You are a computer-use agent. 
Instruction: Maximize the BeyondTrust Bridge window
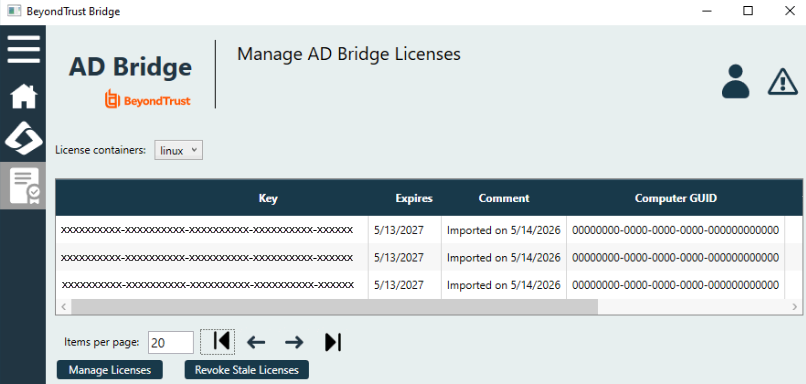click(x=748, y=11)
